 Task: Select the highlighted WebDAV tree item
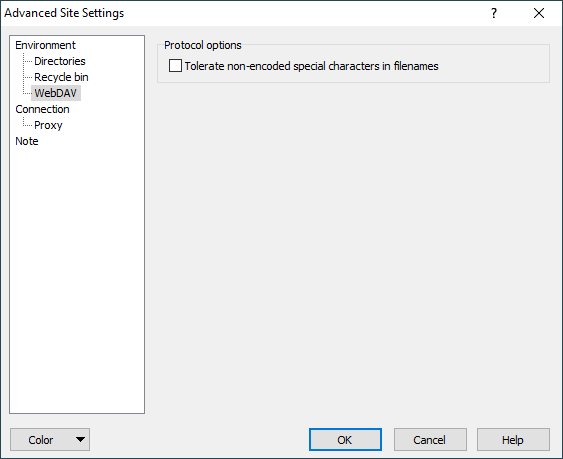pos(56,93)
